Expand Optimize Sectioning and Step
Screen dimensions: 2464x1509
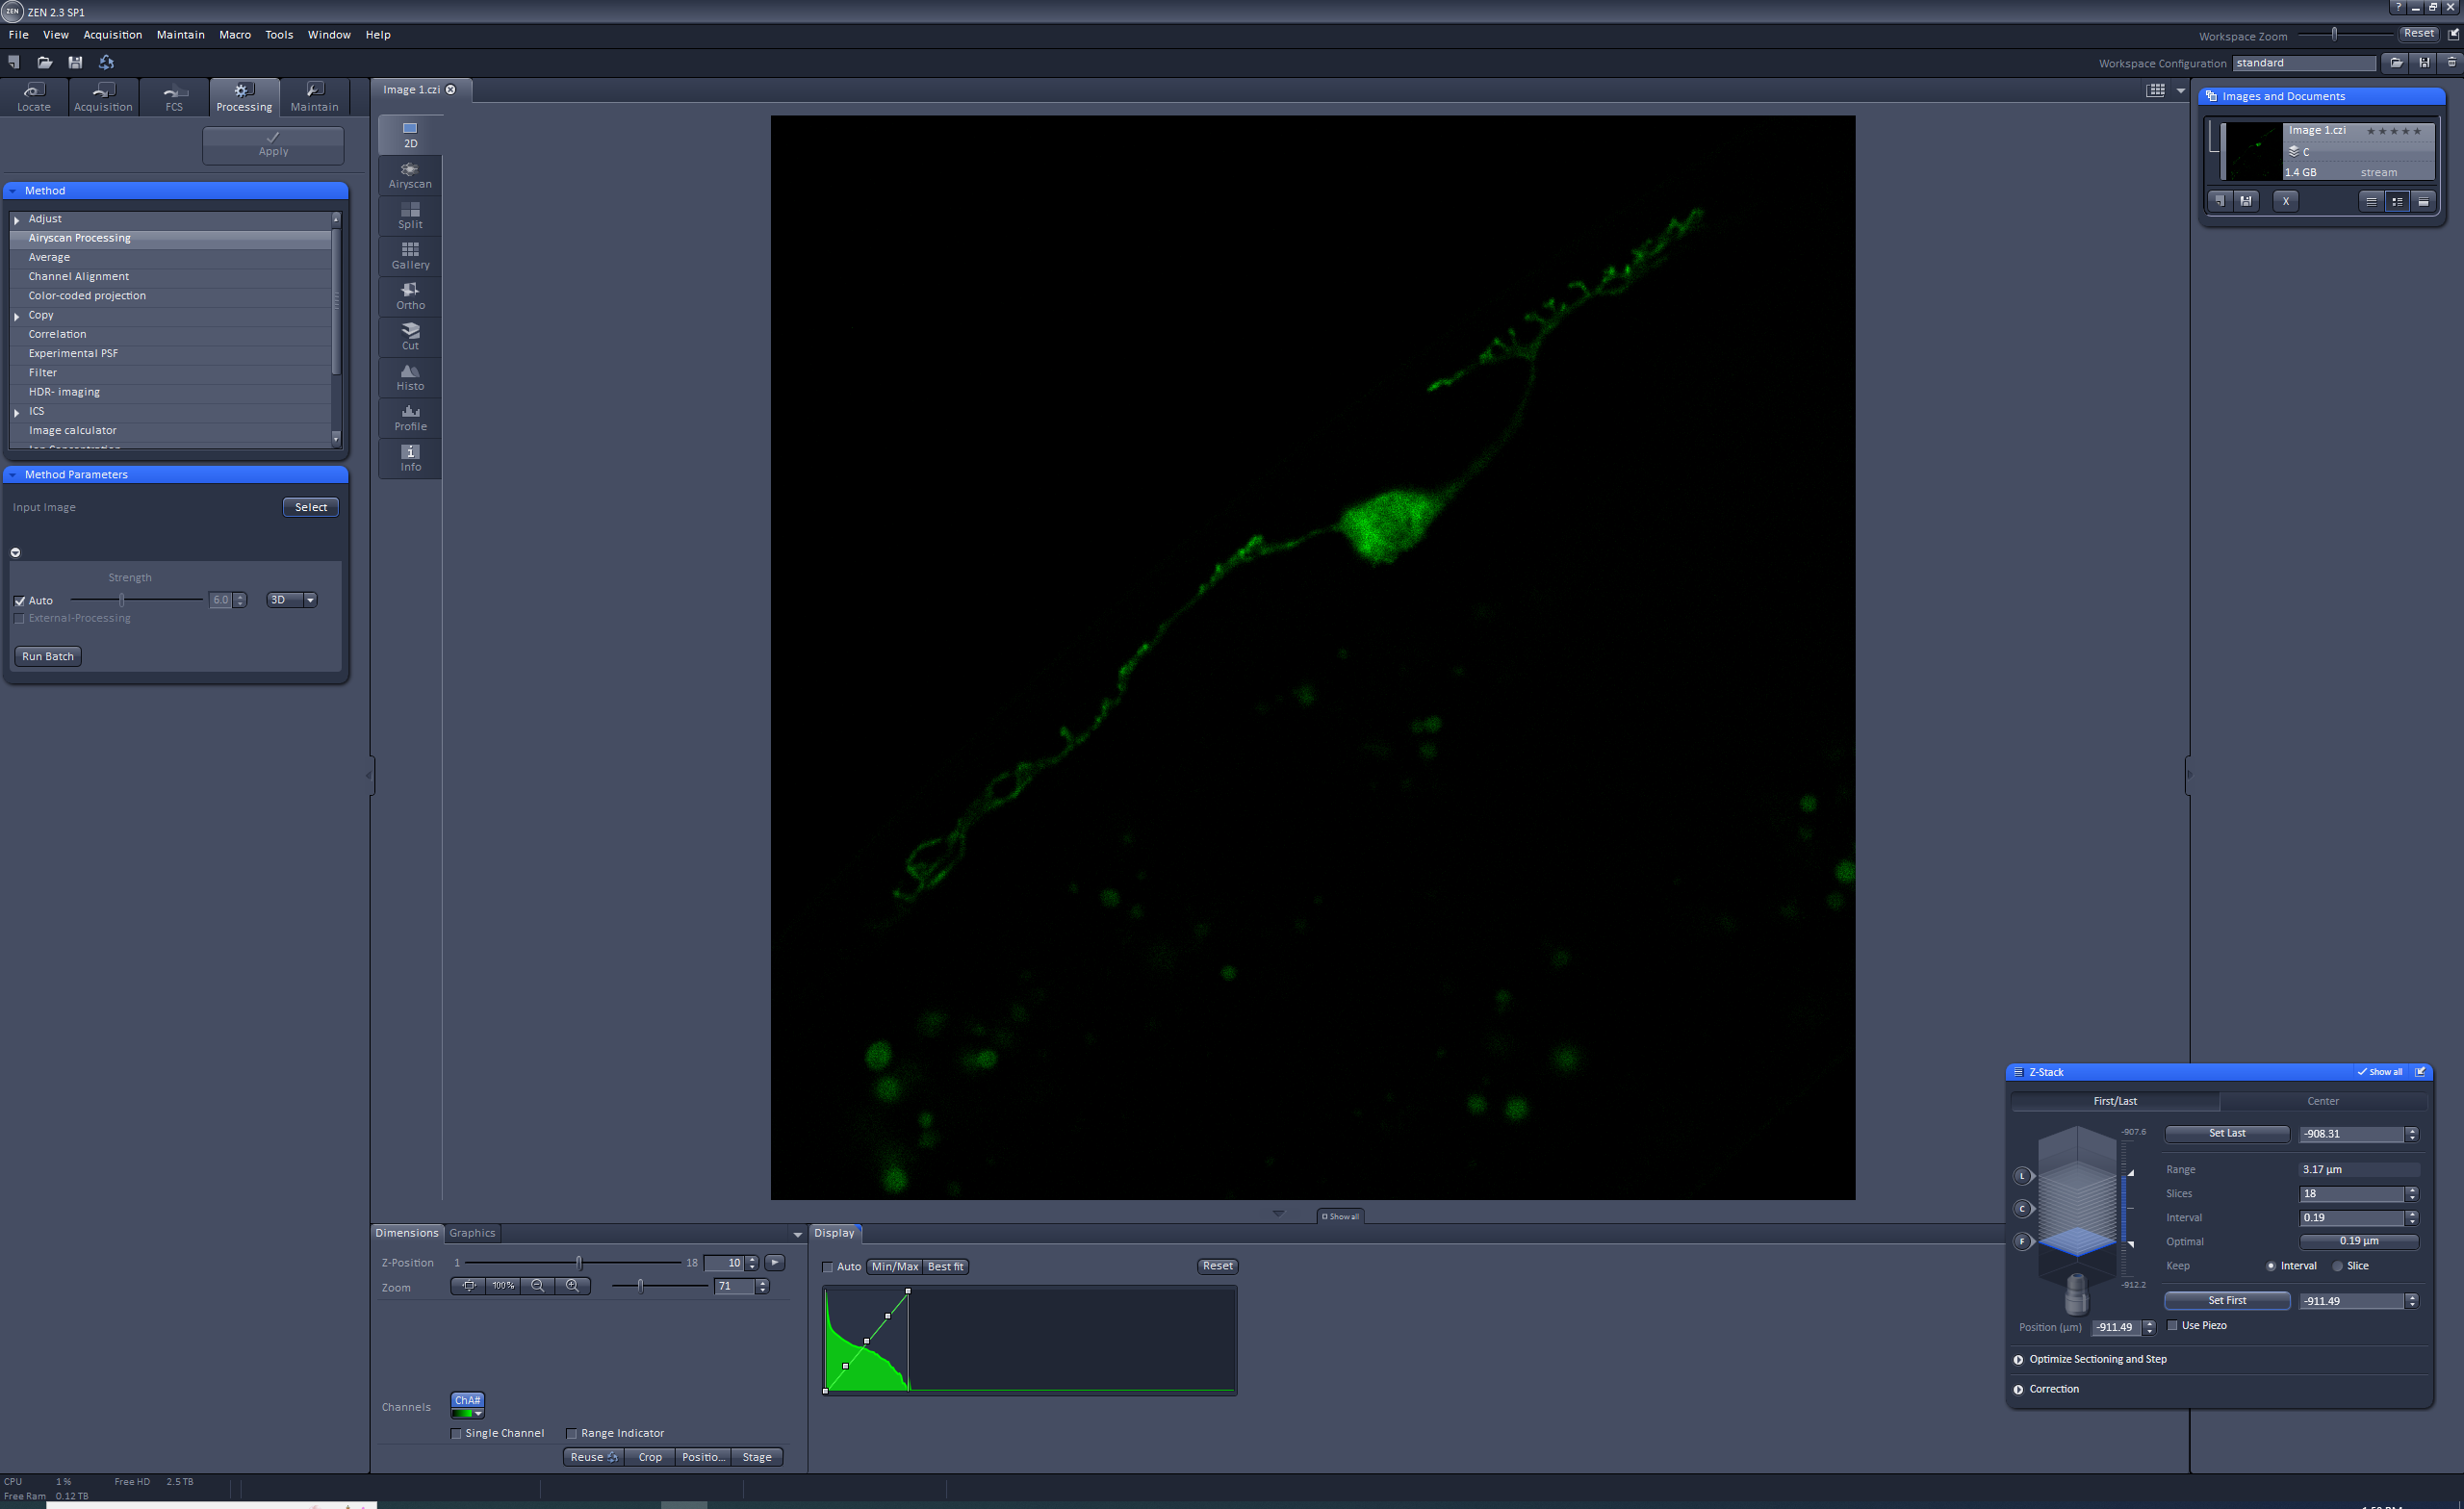(x=2019, y=1359)
